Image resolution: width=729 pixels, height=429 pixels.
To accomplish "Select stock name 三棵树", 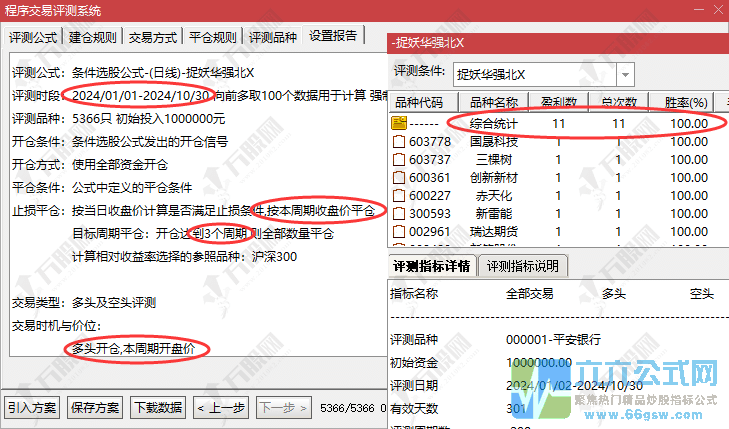I will [x=494, y=159].
